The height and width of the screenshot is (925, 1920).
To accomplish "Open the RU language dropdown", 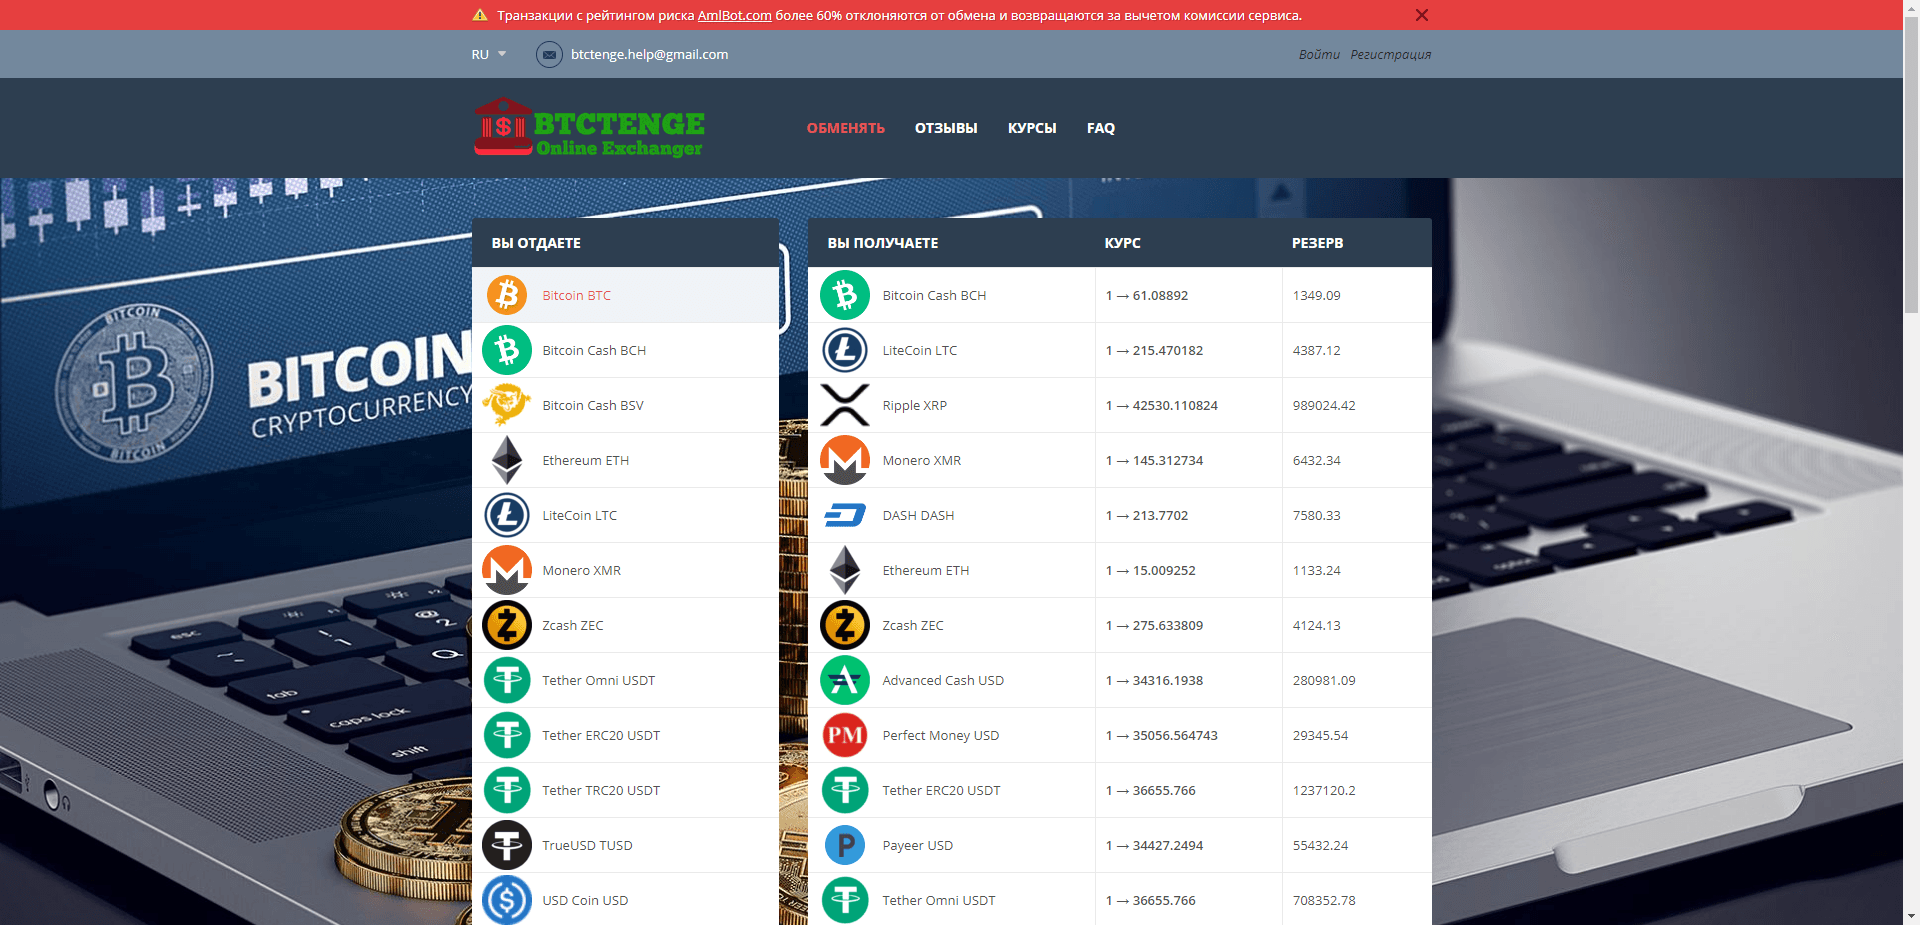I will (487, 54).
